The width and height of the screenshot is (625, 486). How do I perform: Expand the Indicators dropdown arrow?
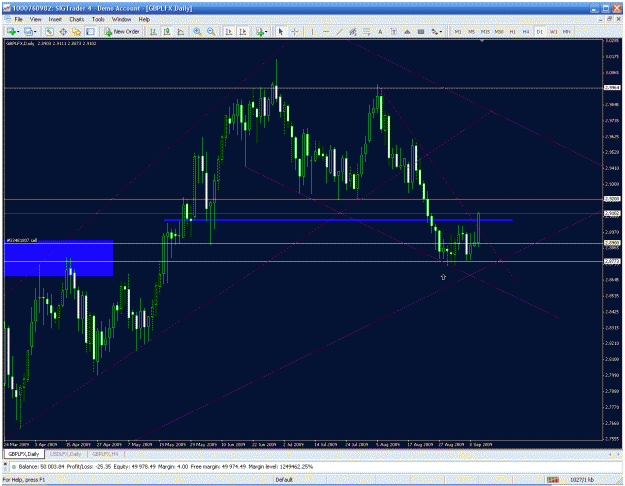pyautogui.click(x=266, y=32)
